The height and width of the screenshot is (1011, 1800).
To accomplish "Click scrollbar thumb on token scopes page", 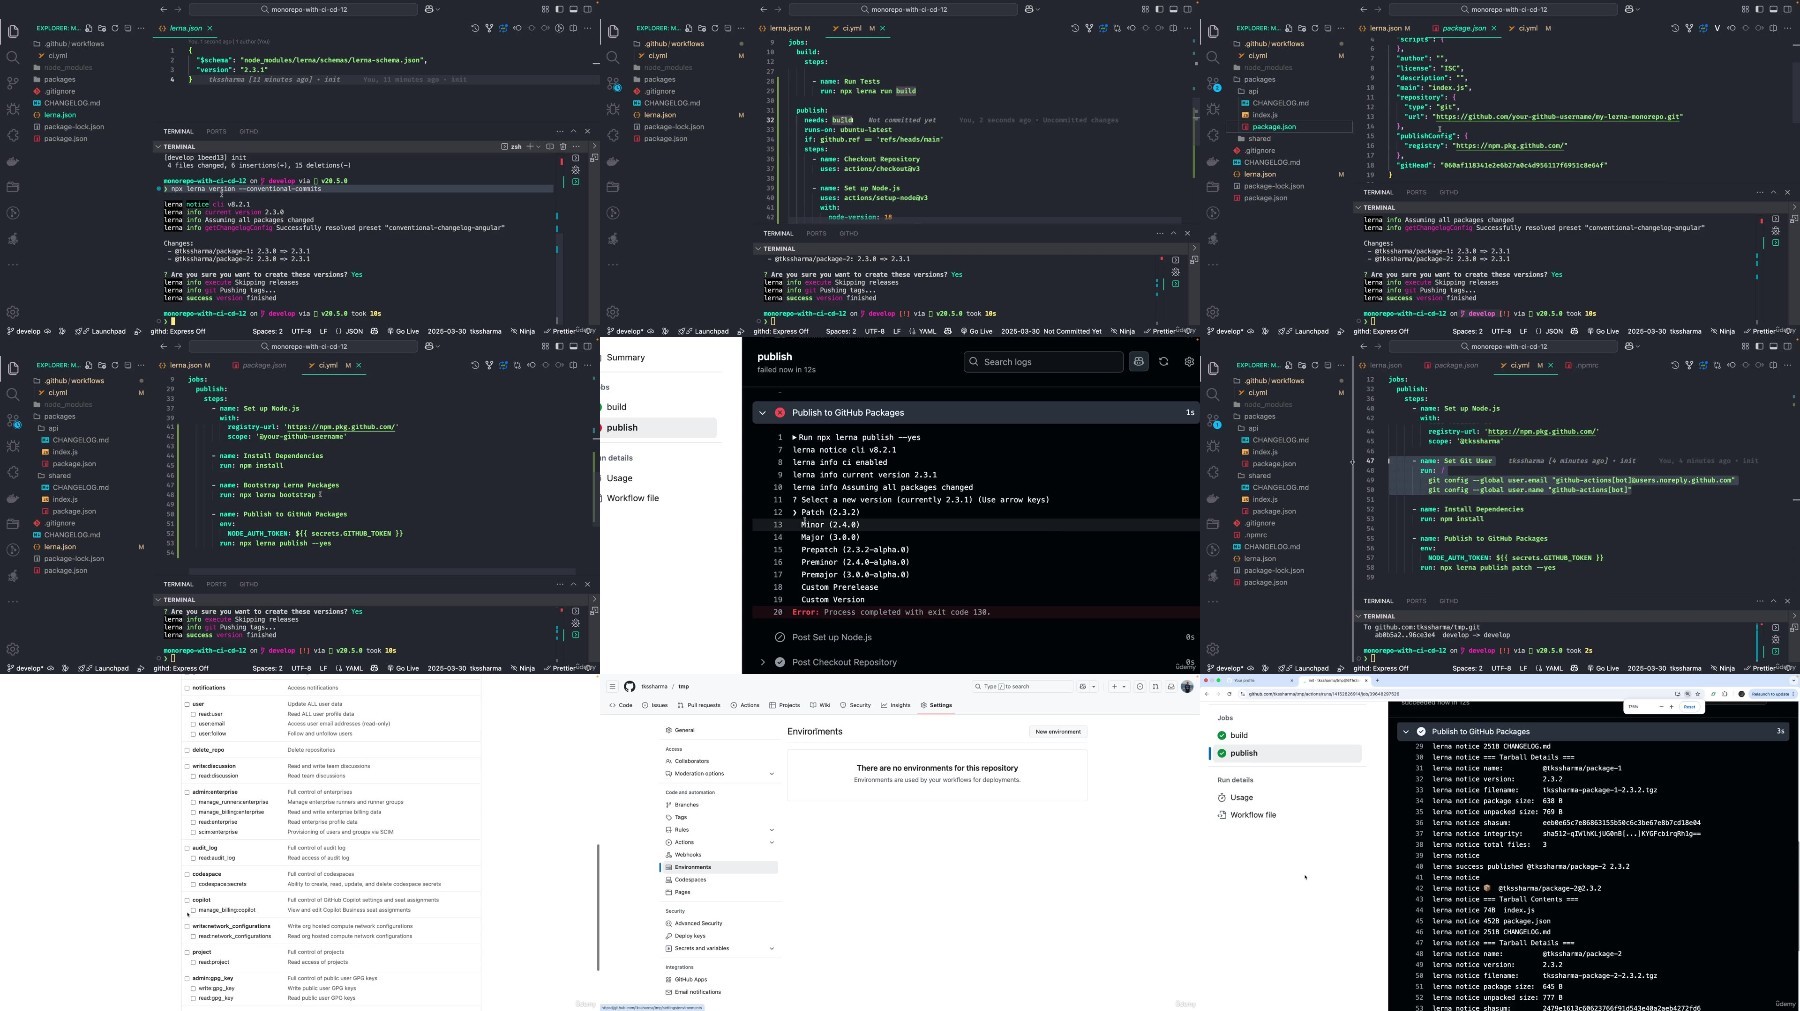I will tap(598, 907).
